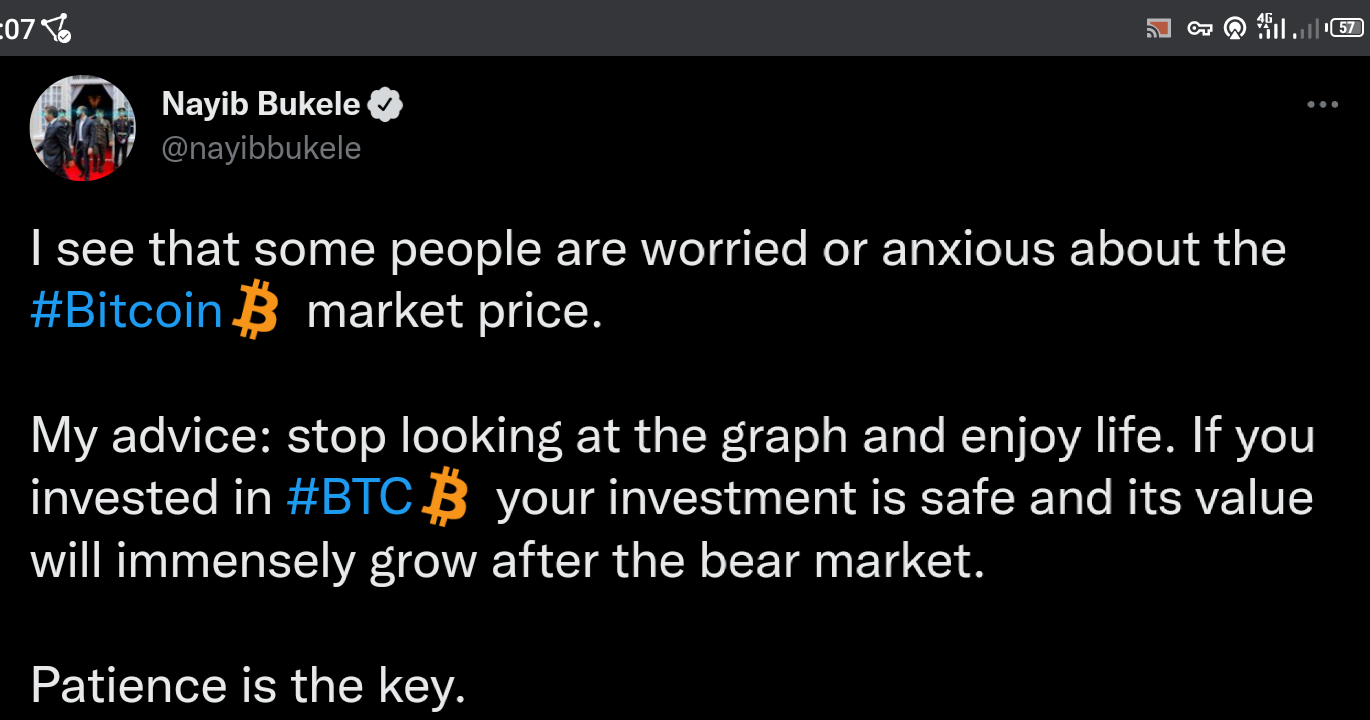Image resolution: width=1370 pixels, height=720 pixels.
Task: Open the Nayib Bukele display name
Action: tap(260, 105)
